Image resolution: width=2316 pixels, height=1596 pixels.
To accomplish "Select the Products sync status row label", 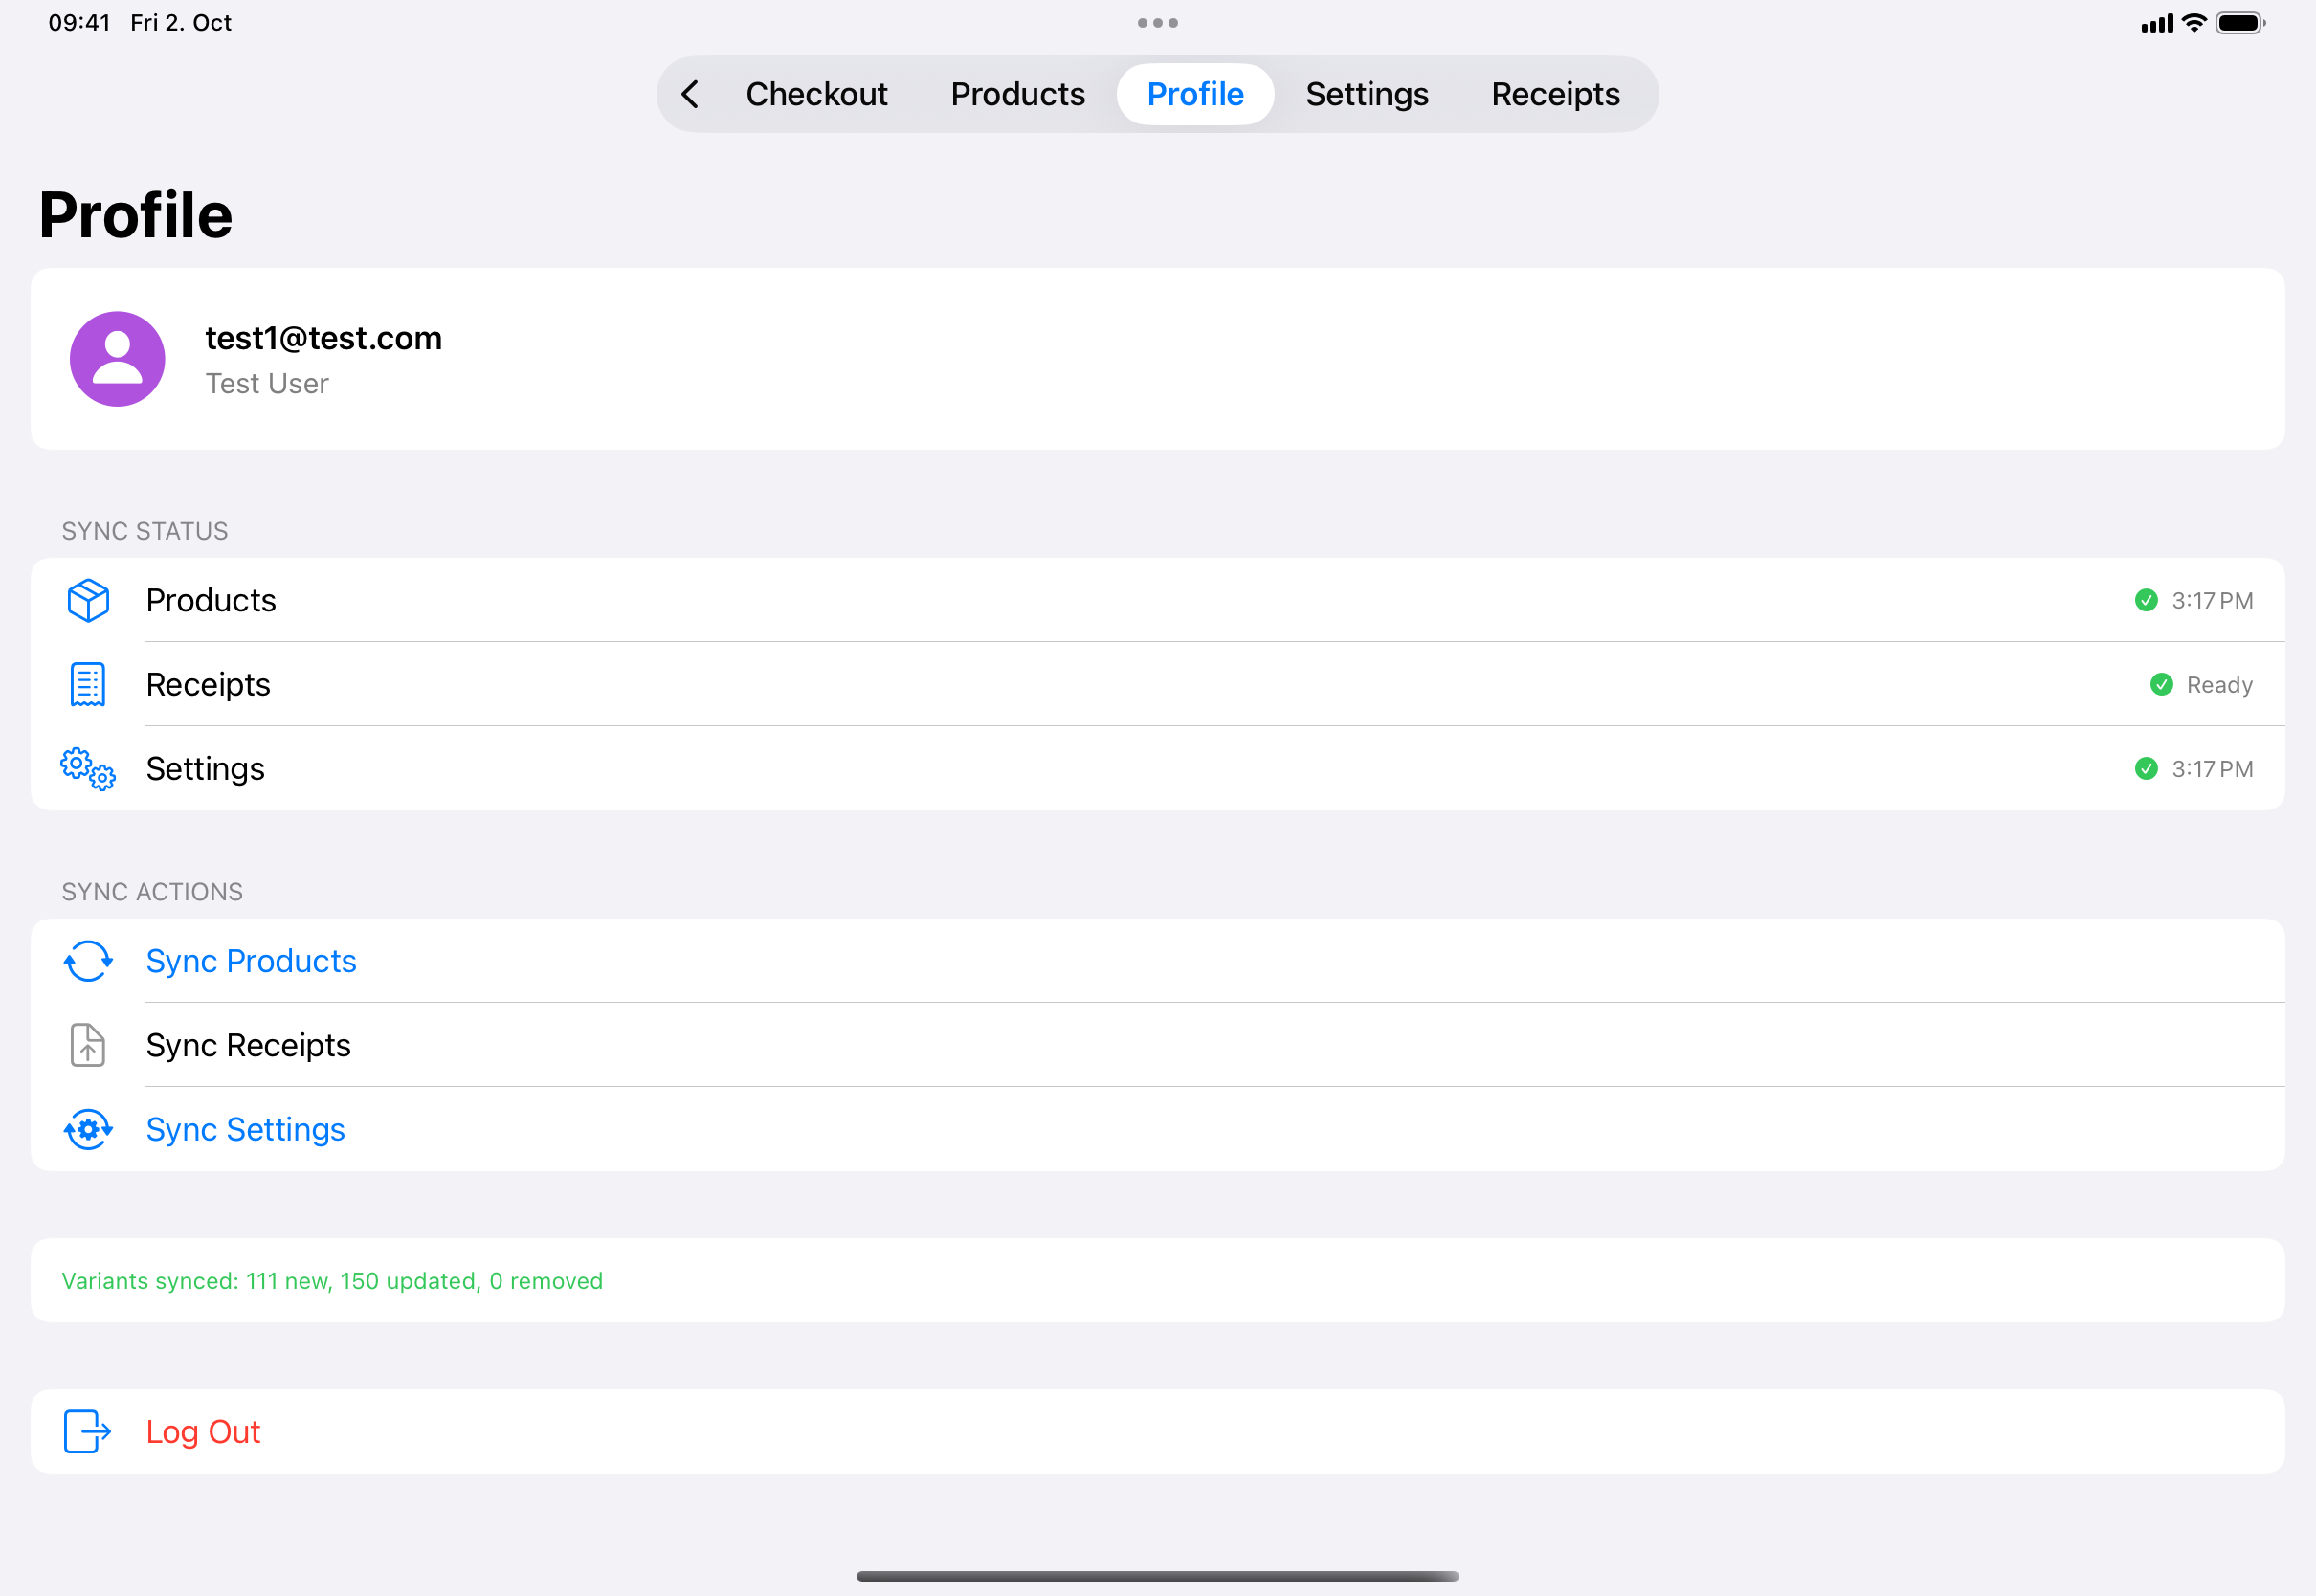I will 211,600.
